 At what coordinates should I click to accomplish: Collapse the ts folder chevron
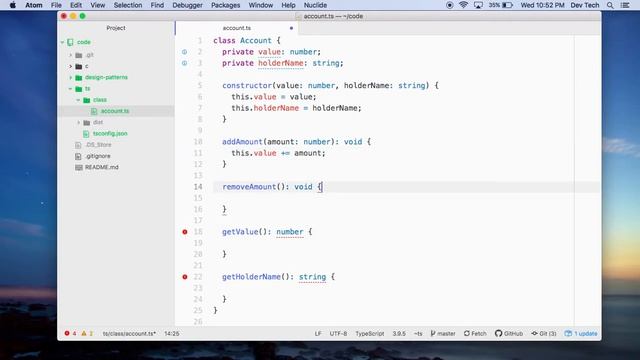point(70,89)
